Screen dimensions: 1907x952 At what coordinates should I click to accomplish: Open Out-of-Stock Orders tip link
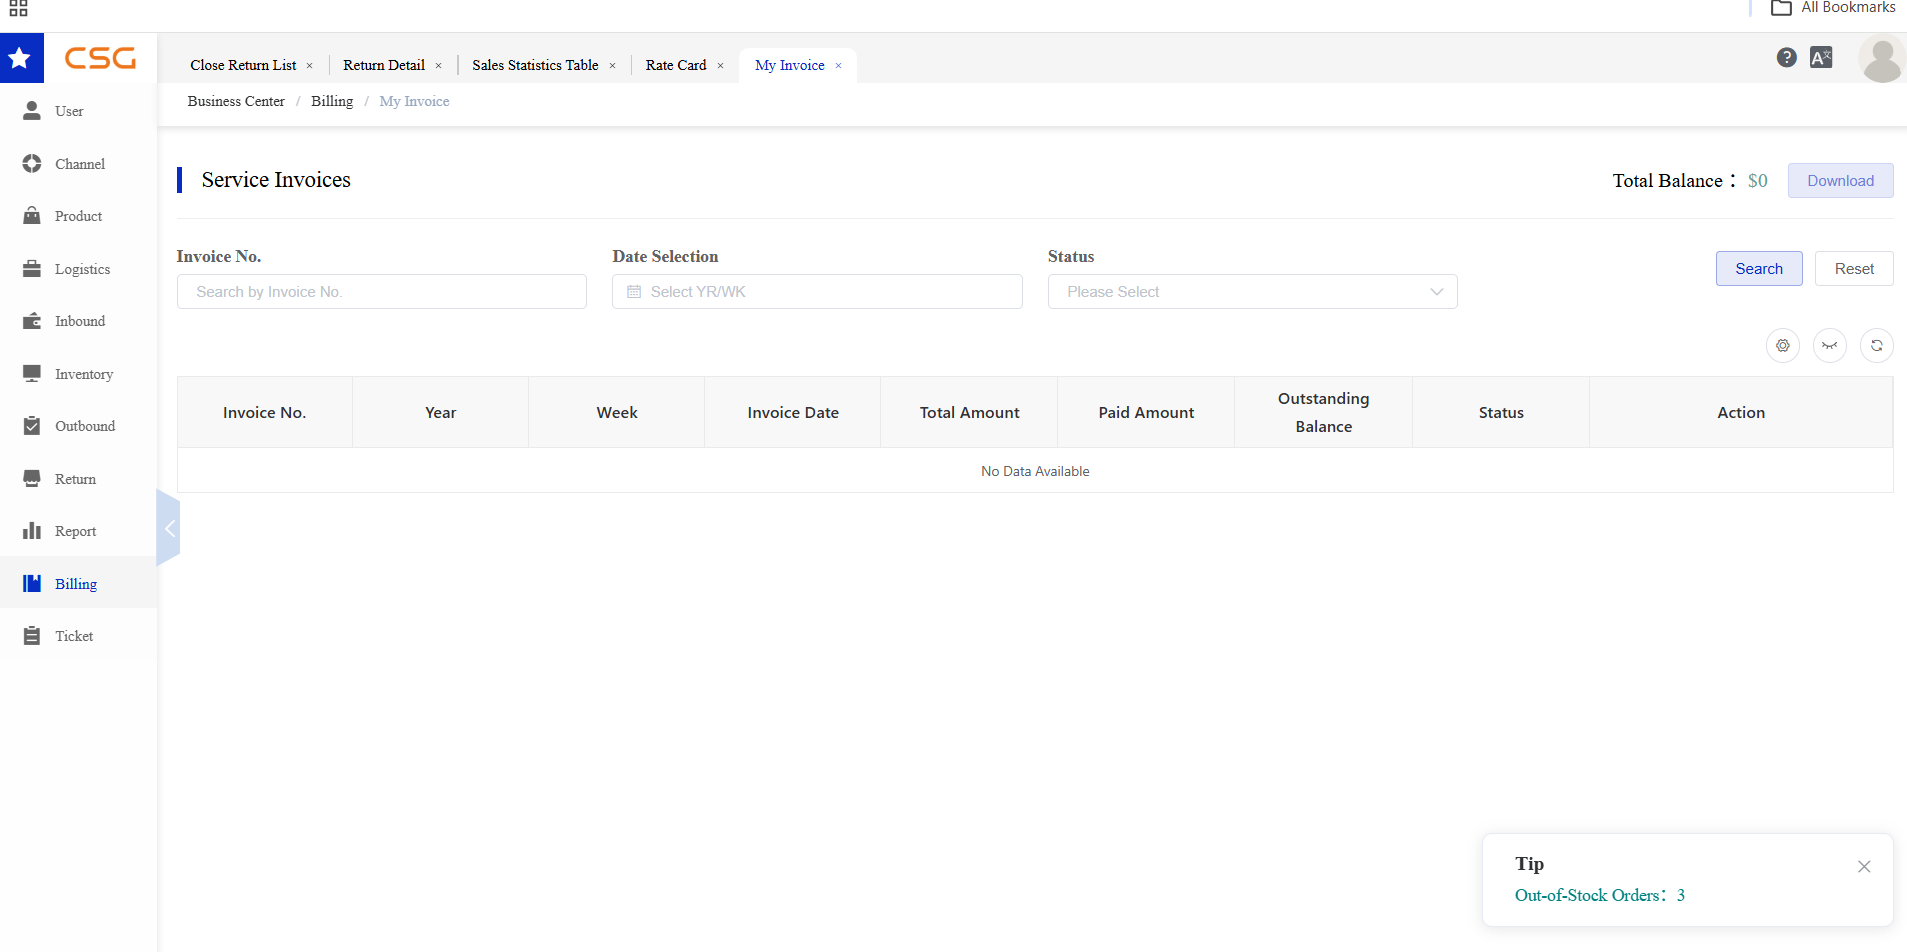click(1600, 896)
